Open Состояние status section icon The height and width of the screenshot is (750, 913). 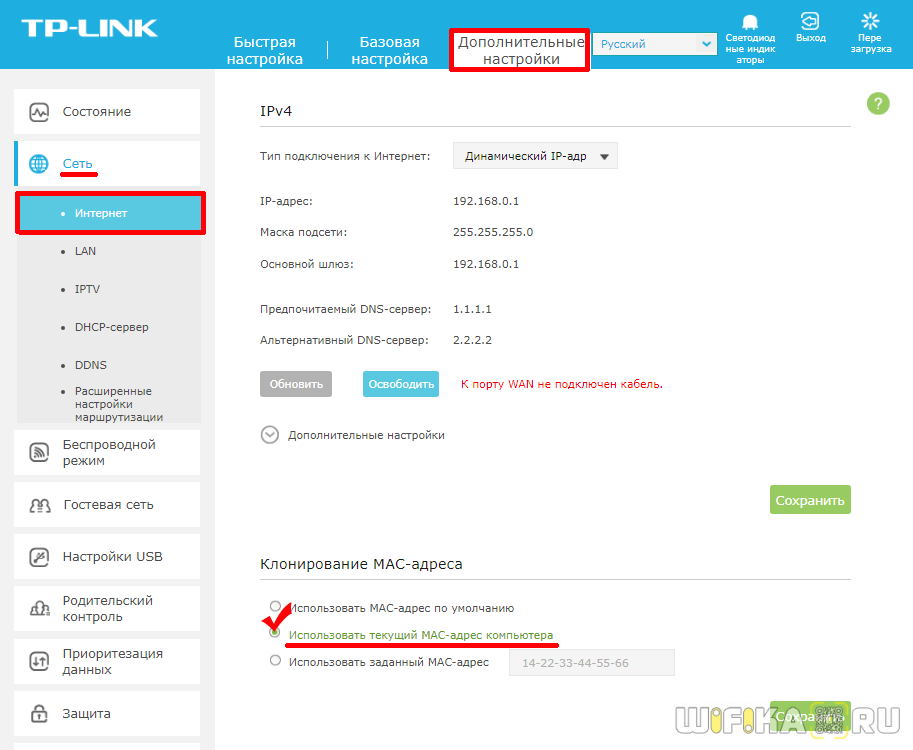coord(39,112)
